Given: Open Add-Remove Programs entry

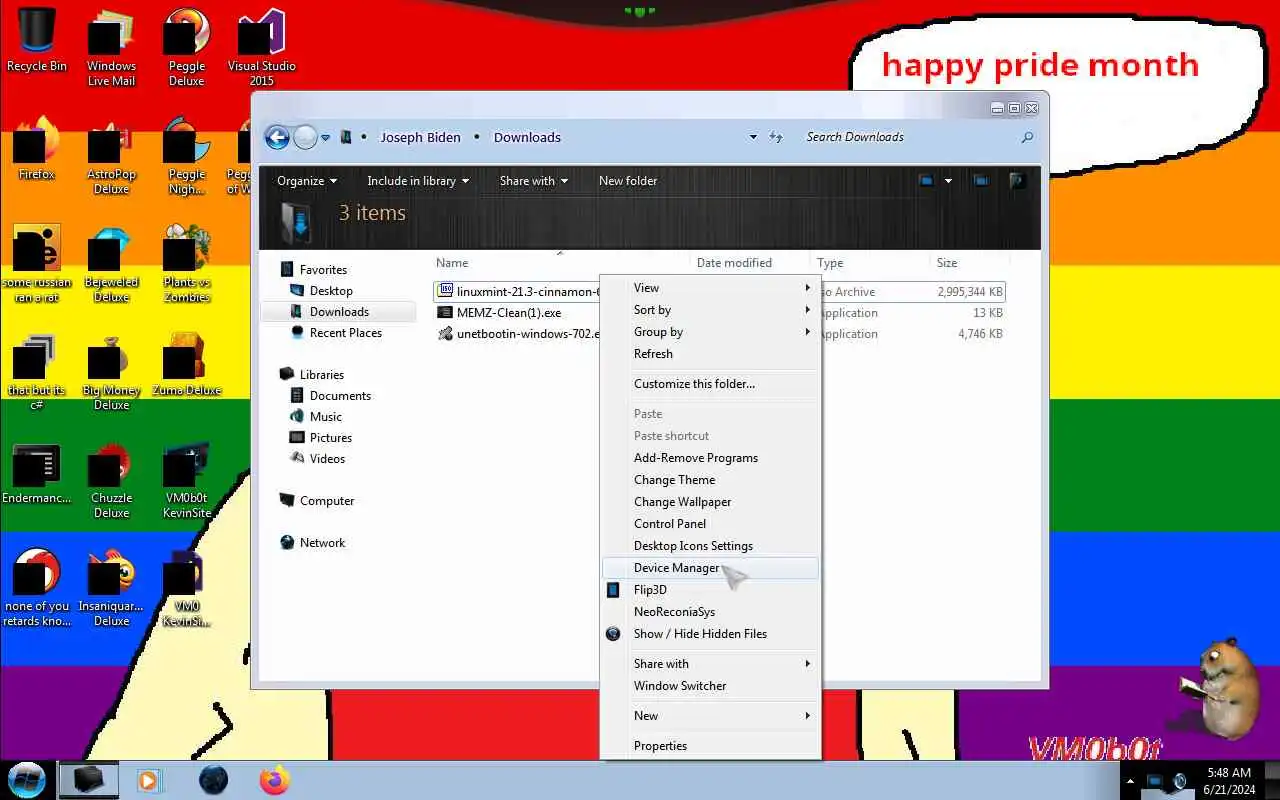Looking at the screenshot, I should pos(711,458).
